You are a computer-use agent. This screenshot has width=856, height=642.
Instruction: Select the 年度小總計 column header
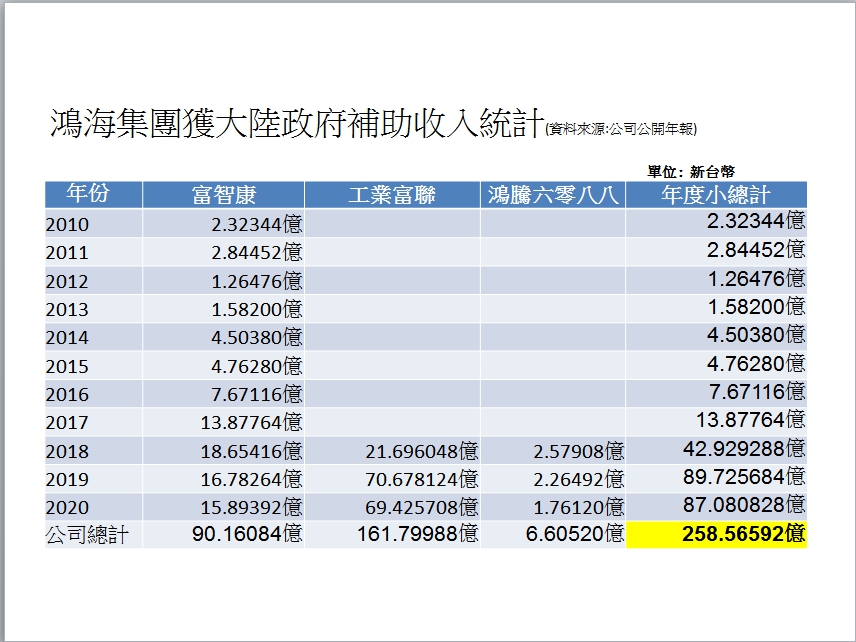716,195
